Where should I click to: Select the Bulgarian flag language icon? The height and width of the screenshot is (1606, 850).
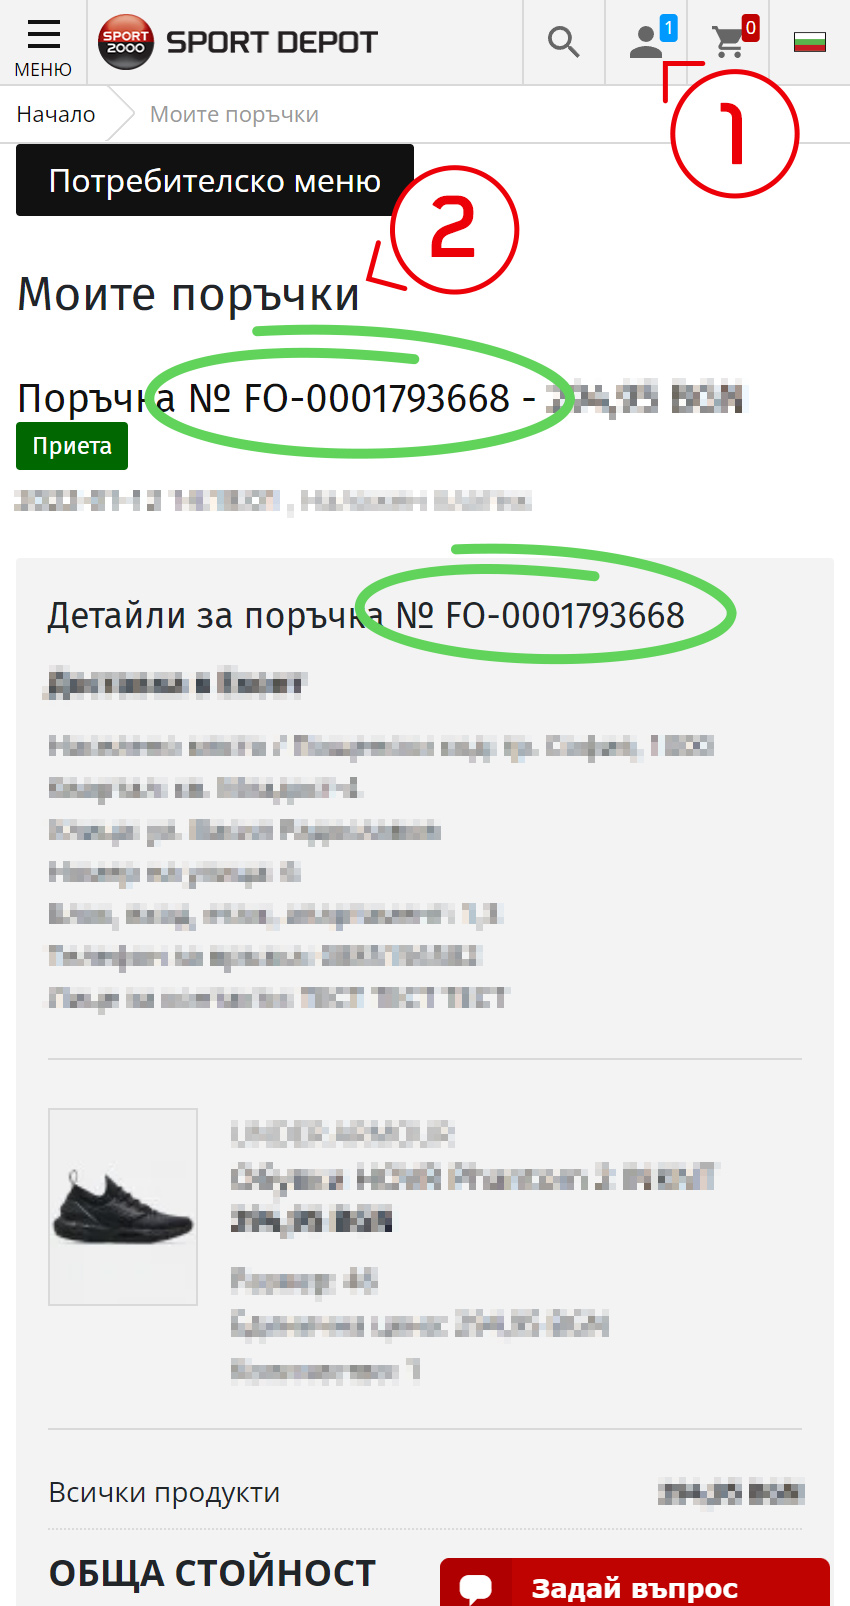click(810, 42)
